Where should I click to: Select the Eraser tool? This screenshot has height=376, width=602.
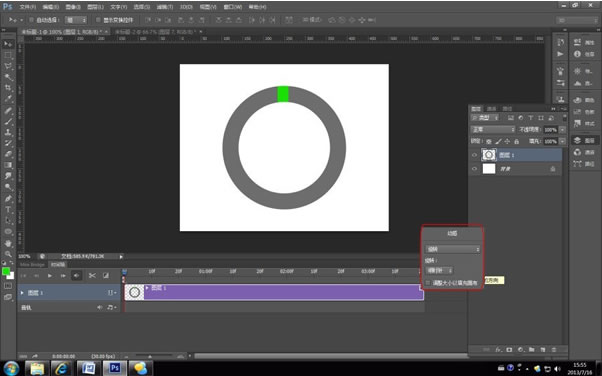point(8,154)
